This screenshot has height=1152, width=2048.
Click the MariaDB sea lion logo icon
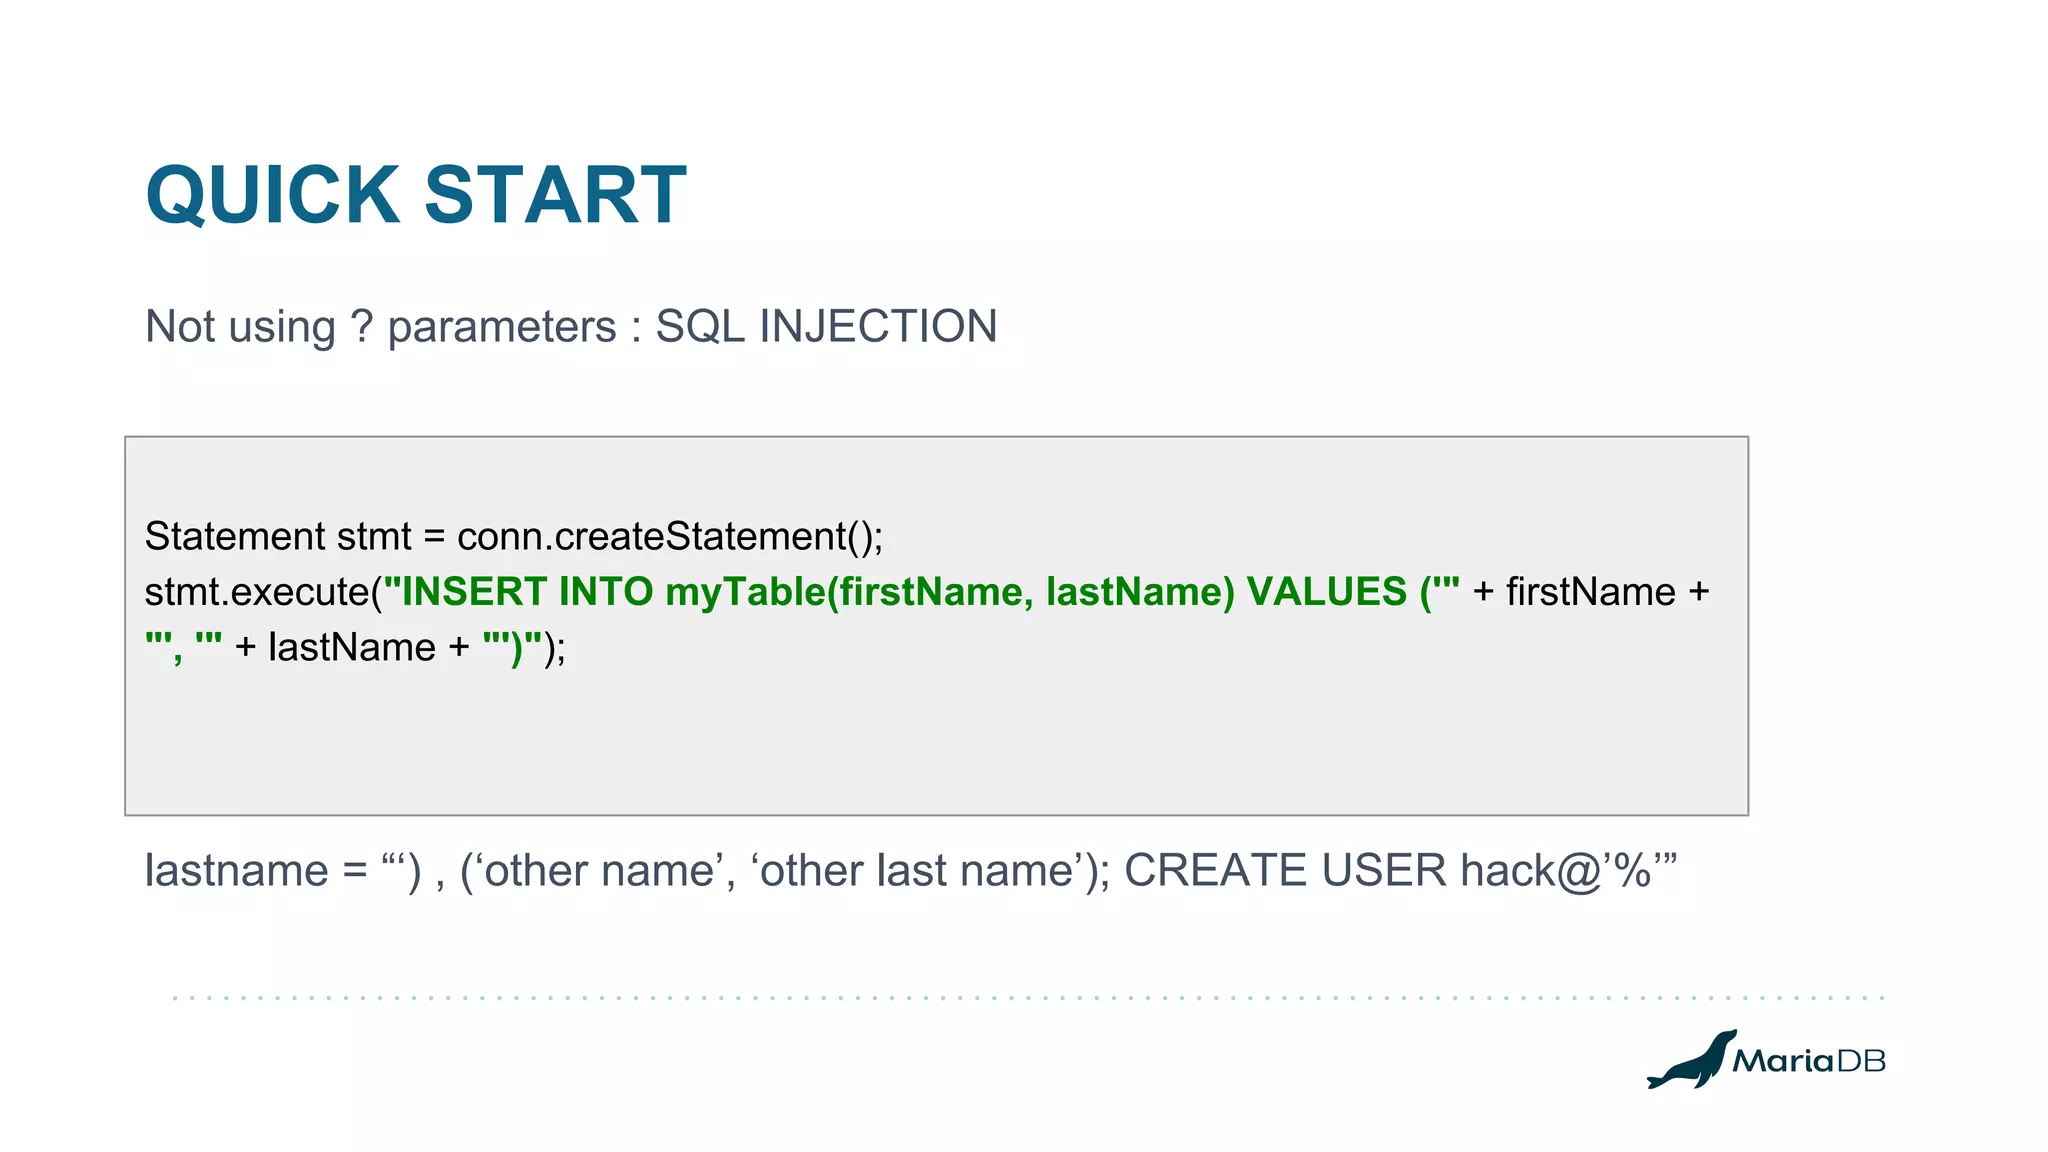coord(1691,1059)
